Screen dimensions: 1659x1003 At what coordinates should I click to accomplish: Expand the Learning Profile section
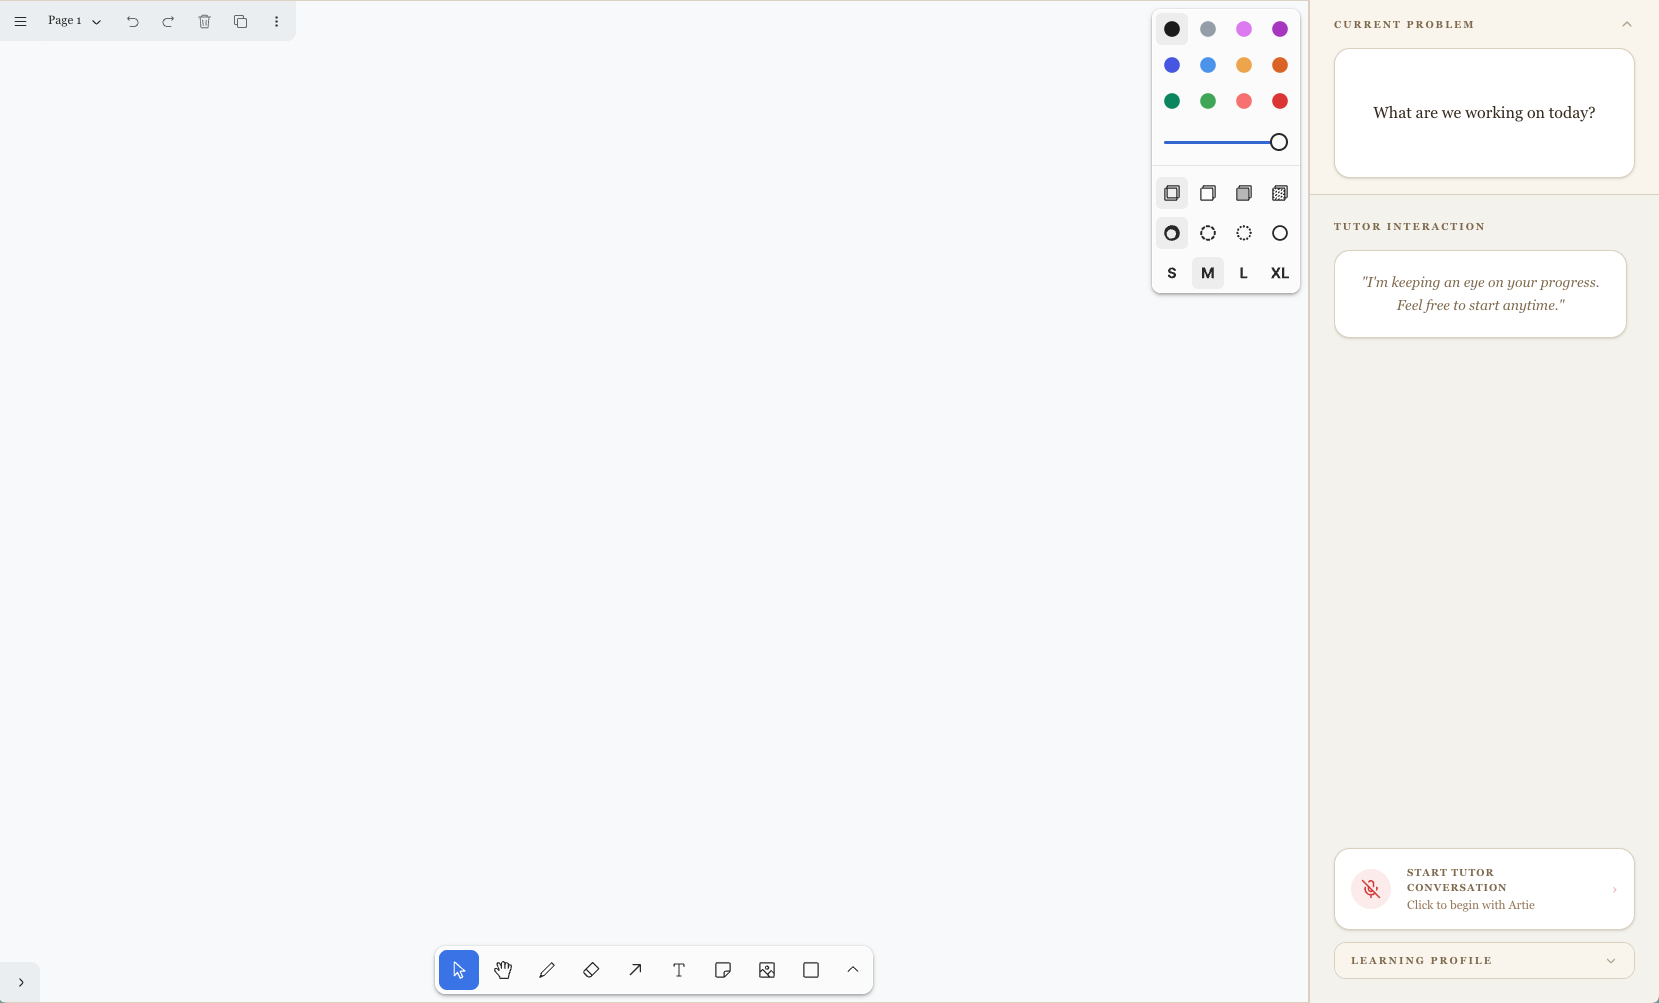click(1484, 961)
